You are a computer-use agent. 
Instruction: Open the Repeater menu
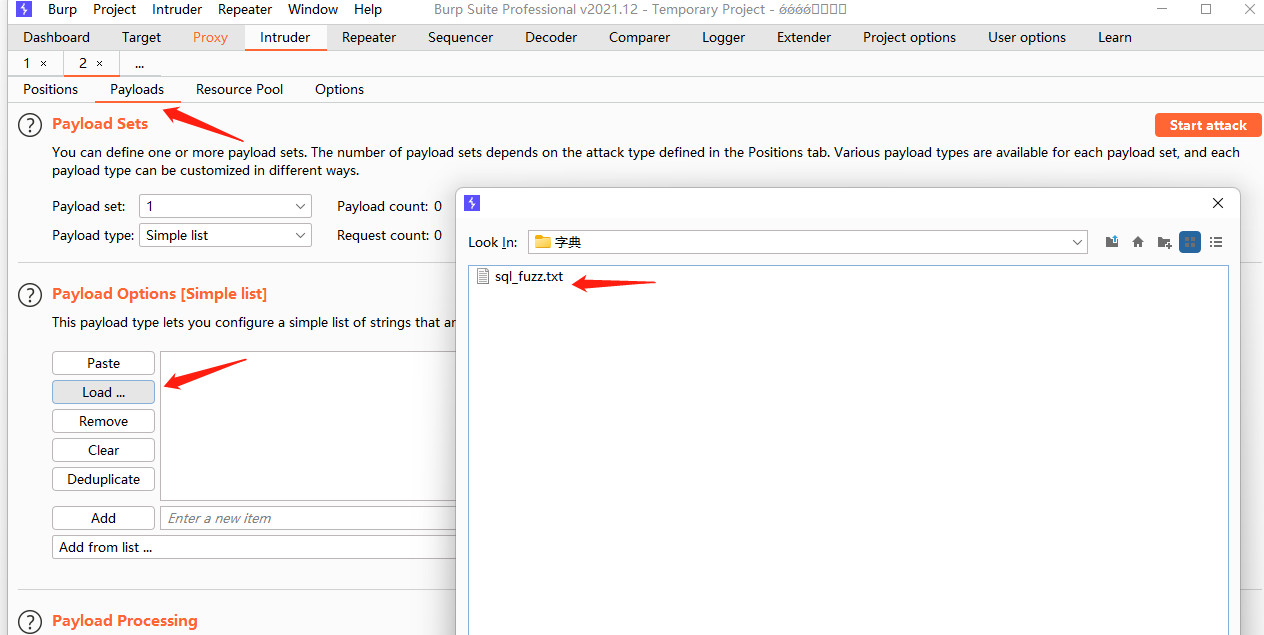(245, 9)
